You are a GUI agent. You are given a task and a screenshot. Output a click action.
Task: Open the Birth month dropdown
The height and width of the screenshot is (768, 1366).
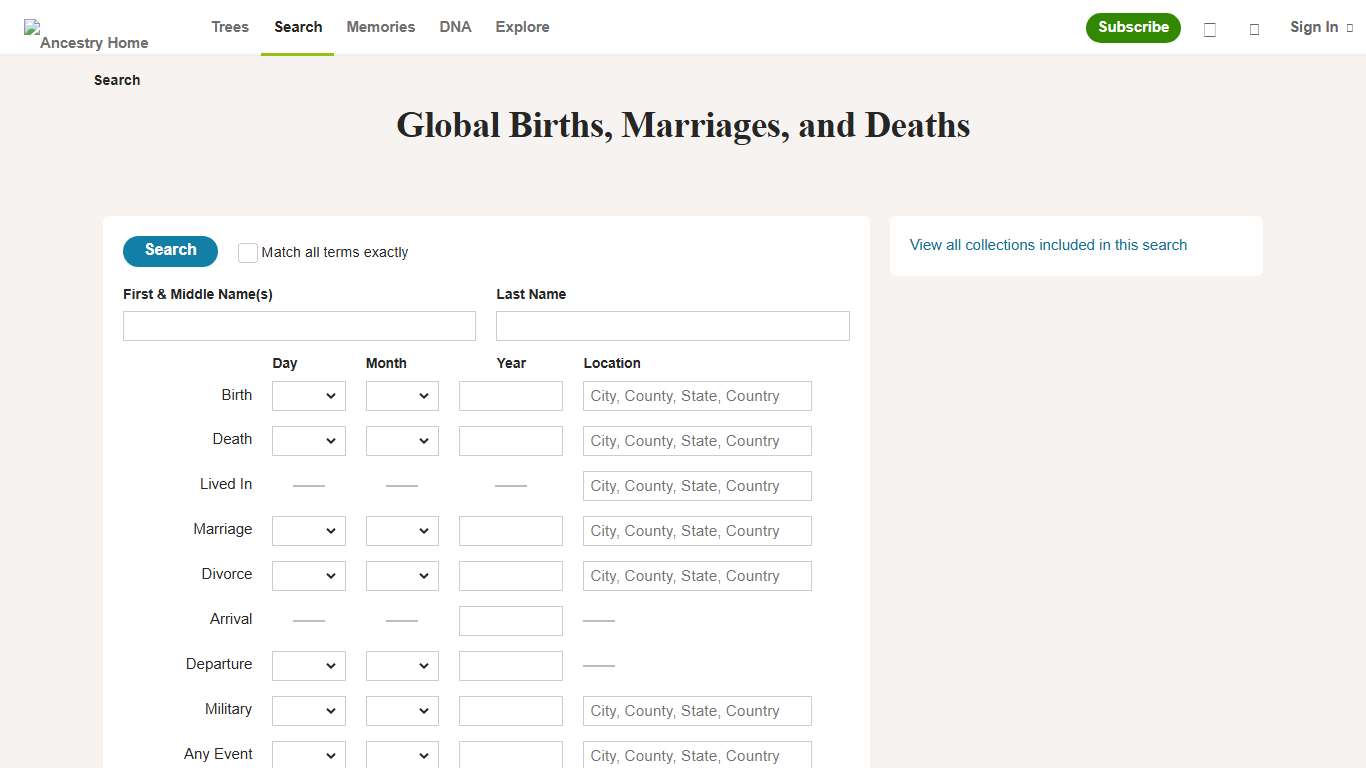click(x=401, y=395)
